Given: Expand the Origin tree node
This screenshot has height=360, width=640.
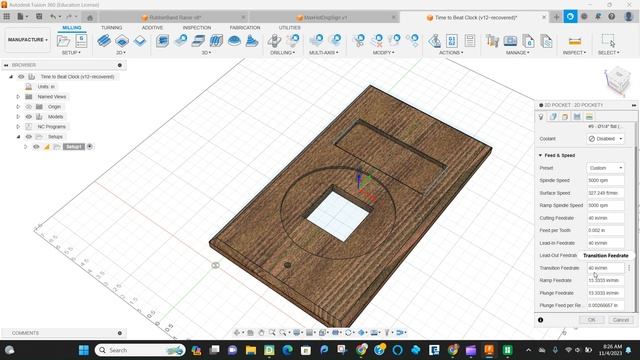Looking at the screenshot, I should [x=18, y=107].
